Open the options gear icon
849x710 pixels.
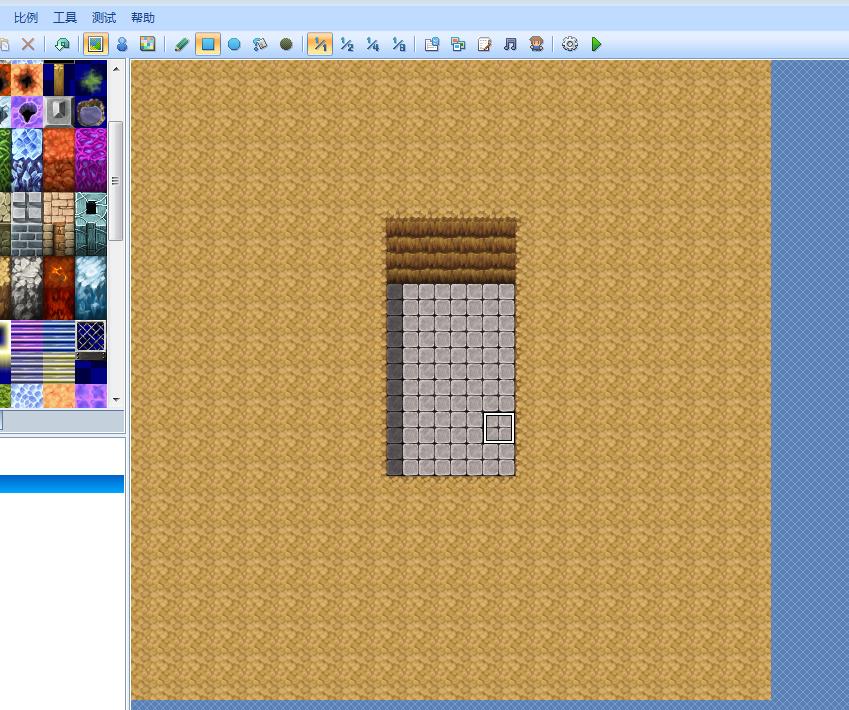pyautogui.click(x=570, y=44)
